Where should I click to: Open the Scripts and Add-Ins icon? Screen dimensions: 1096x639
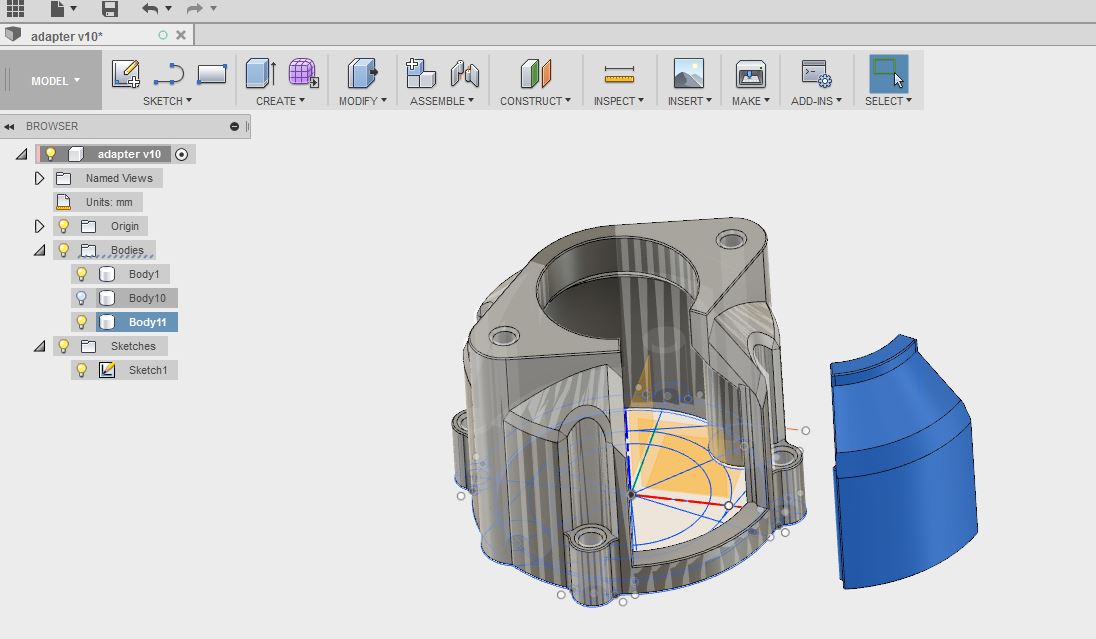click(x=816, y=74)
